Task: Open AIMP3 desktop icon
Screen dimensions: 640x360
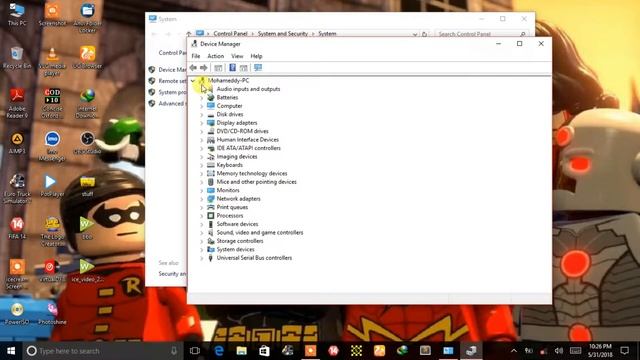Action: pyautogui.click(x=17, y=143)
